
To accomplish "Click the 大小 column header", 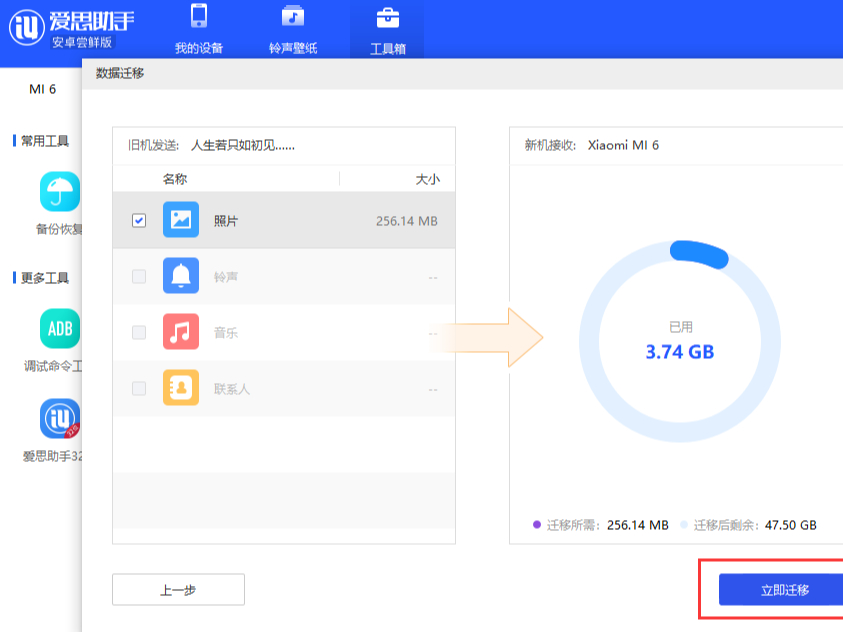I will 427,179.
